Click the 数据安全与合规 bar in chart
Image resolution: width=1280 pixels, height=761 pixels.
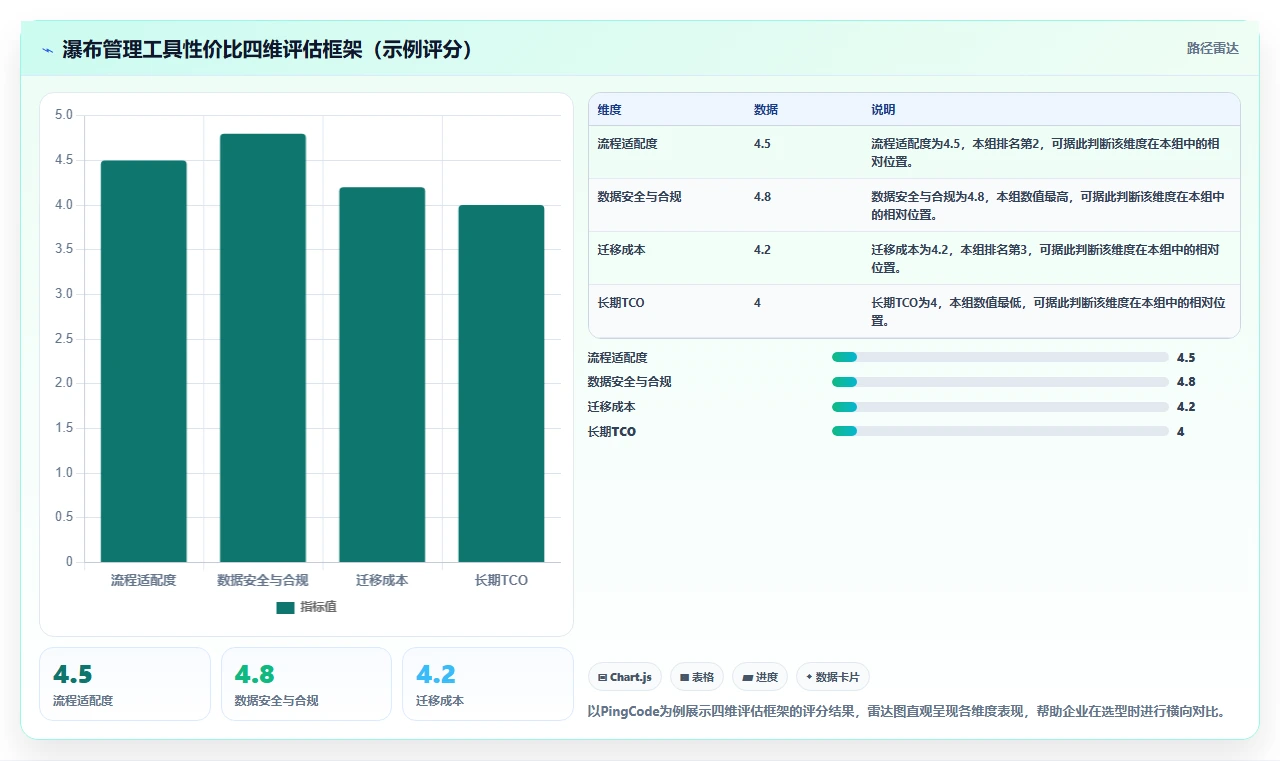coord(263,348)
